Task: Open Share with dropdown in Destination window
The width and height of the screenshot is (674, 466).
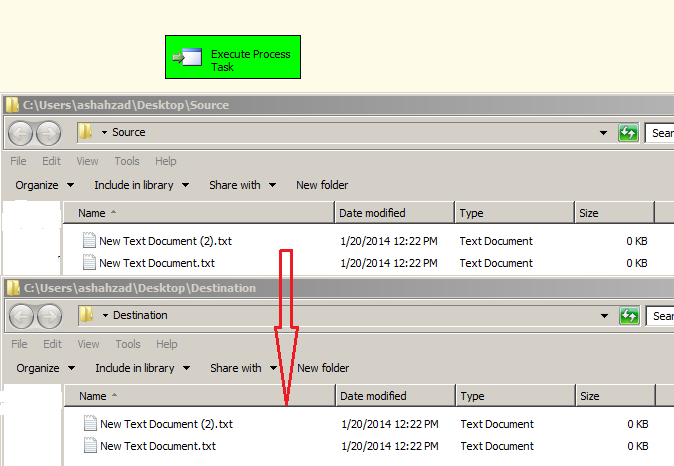Action: pos(243,368)
